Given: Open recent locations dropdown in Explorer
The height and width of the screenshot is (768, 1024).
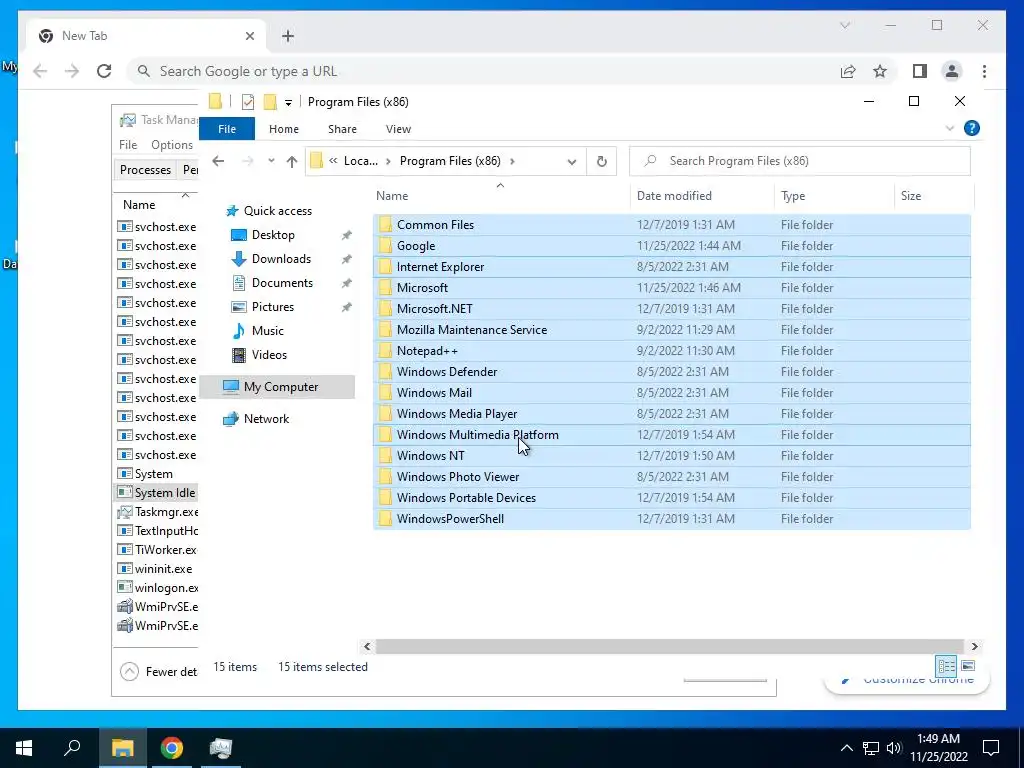Looking at the screenshot, I should pos(271,161).
